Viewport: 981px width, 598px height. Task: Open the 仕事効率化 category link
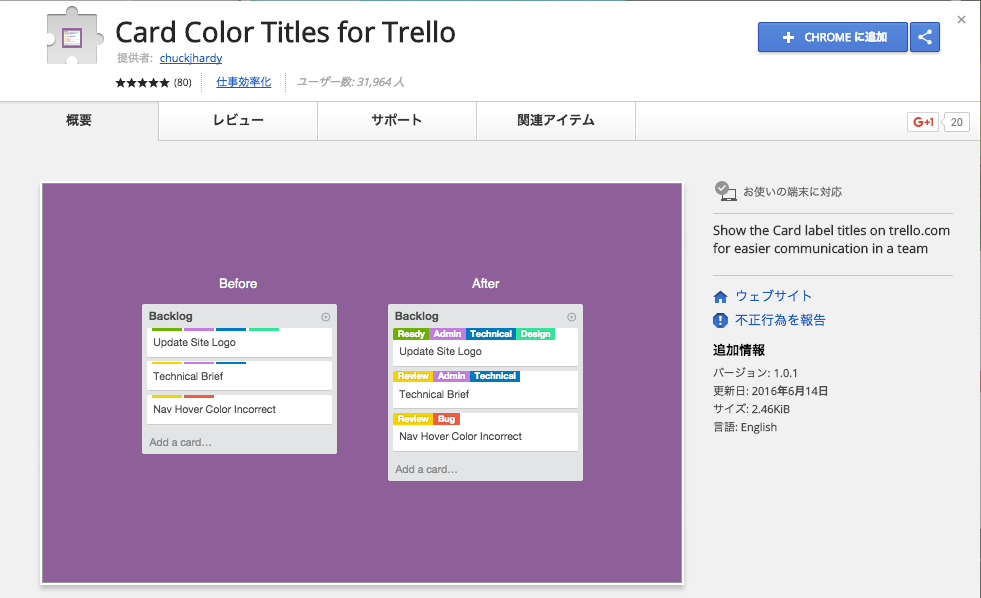[243, 82]
